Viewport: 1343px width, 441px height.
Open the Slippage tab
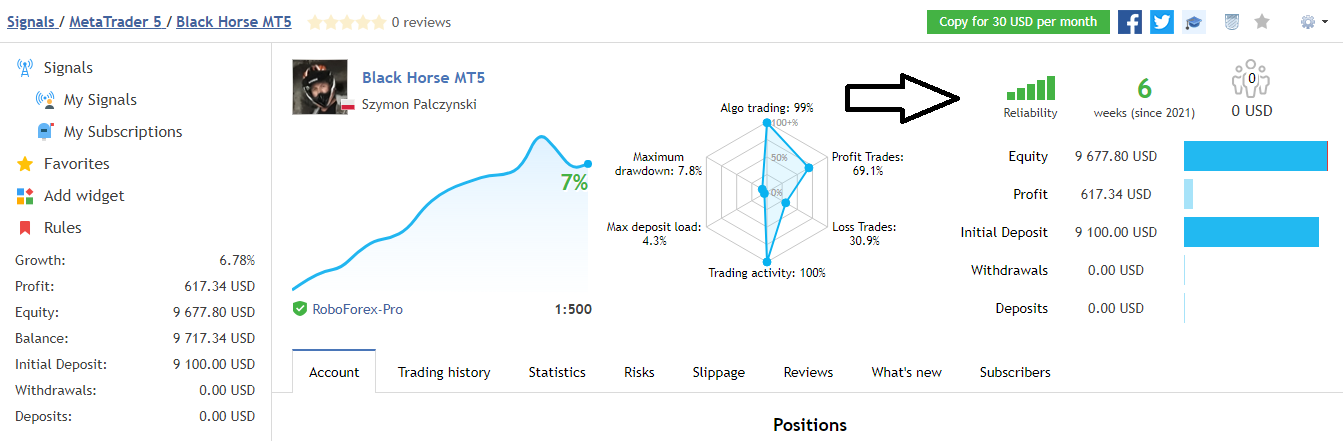718,372
